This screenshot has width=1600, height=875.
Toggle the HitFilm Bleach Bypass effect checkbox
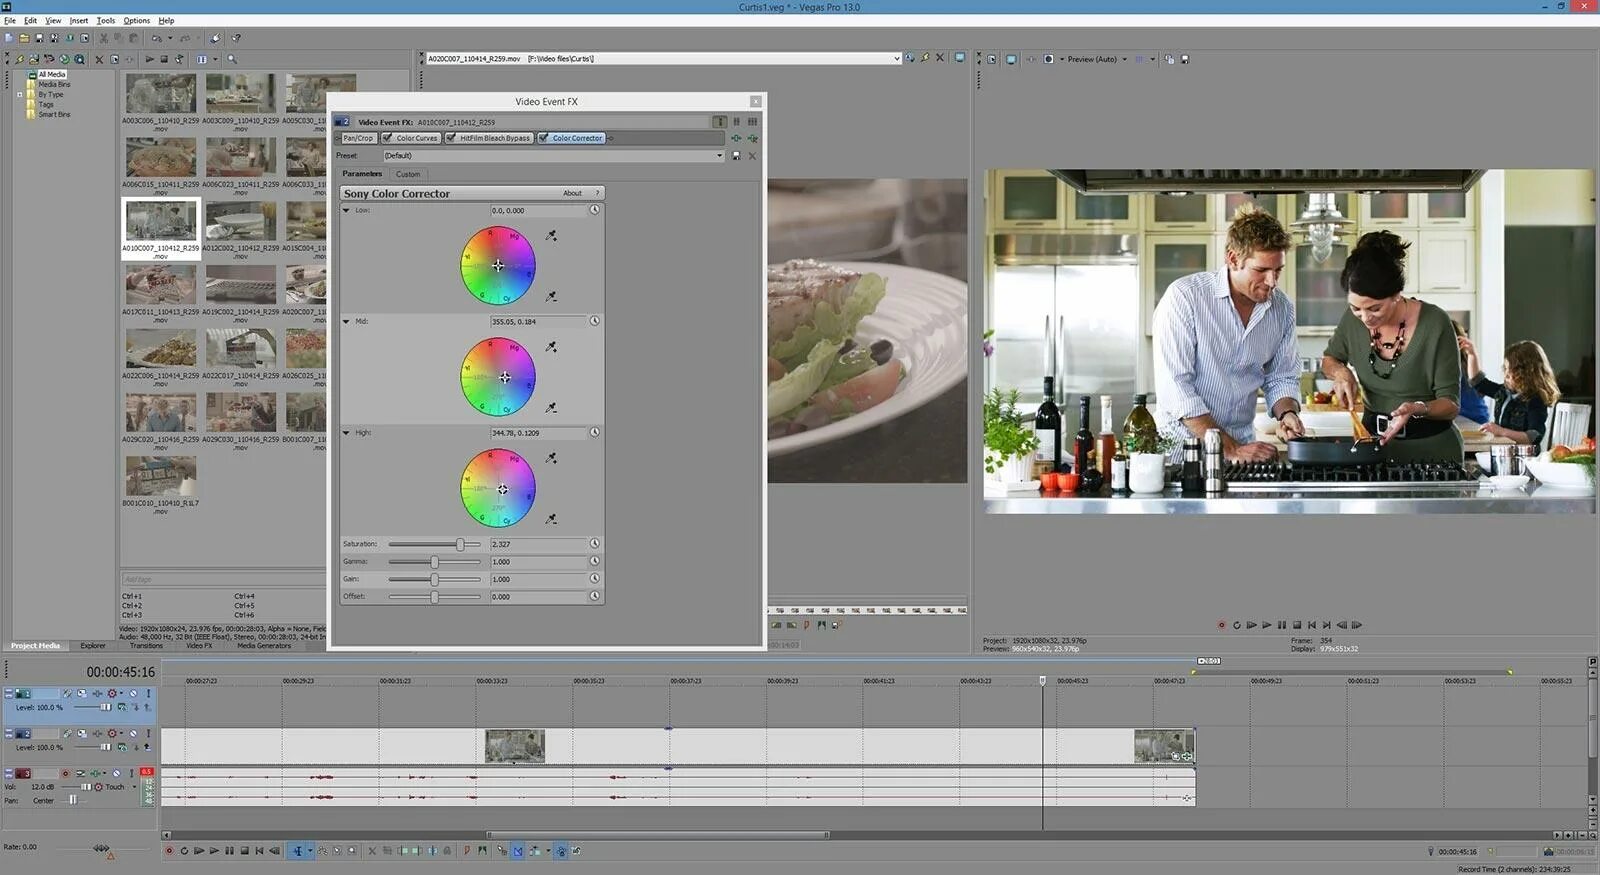tap(450, 138)
